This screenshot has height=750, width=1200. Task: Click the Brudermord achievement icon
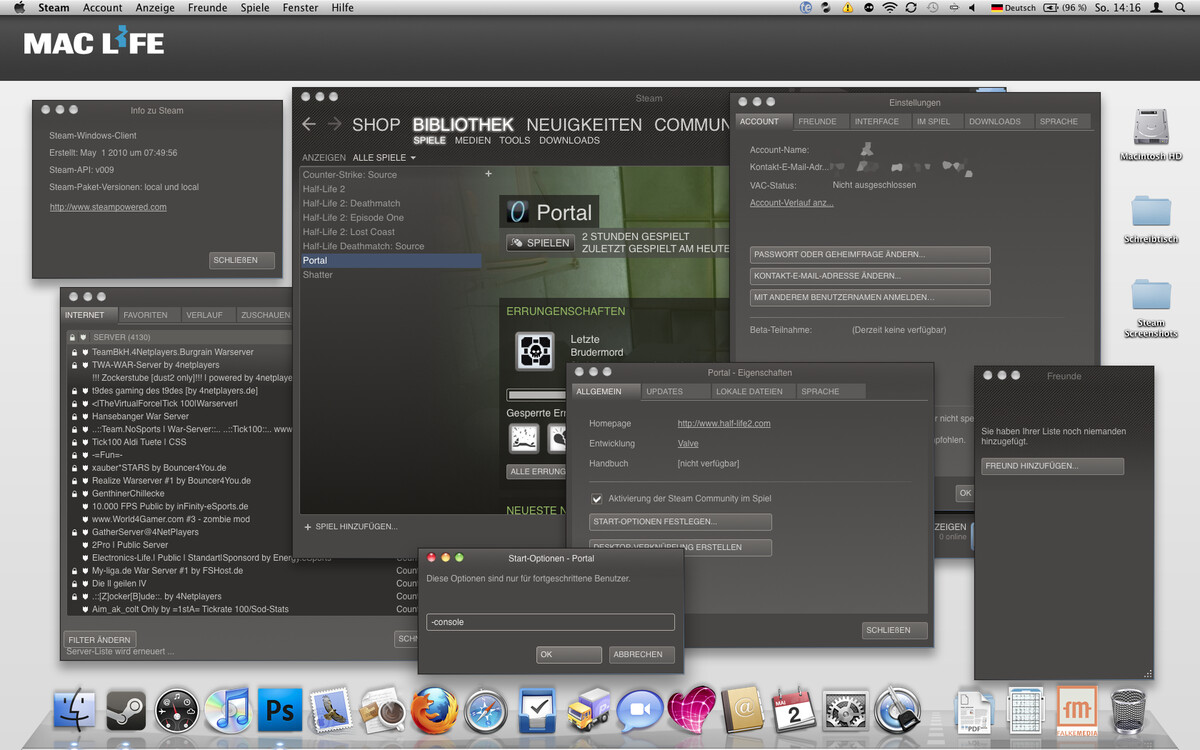(x=537, y=351)
